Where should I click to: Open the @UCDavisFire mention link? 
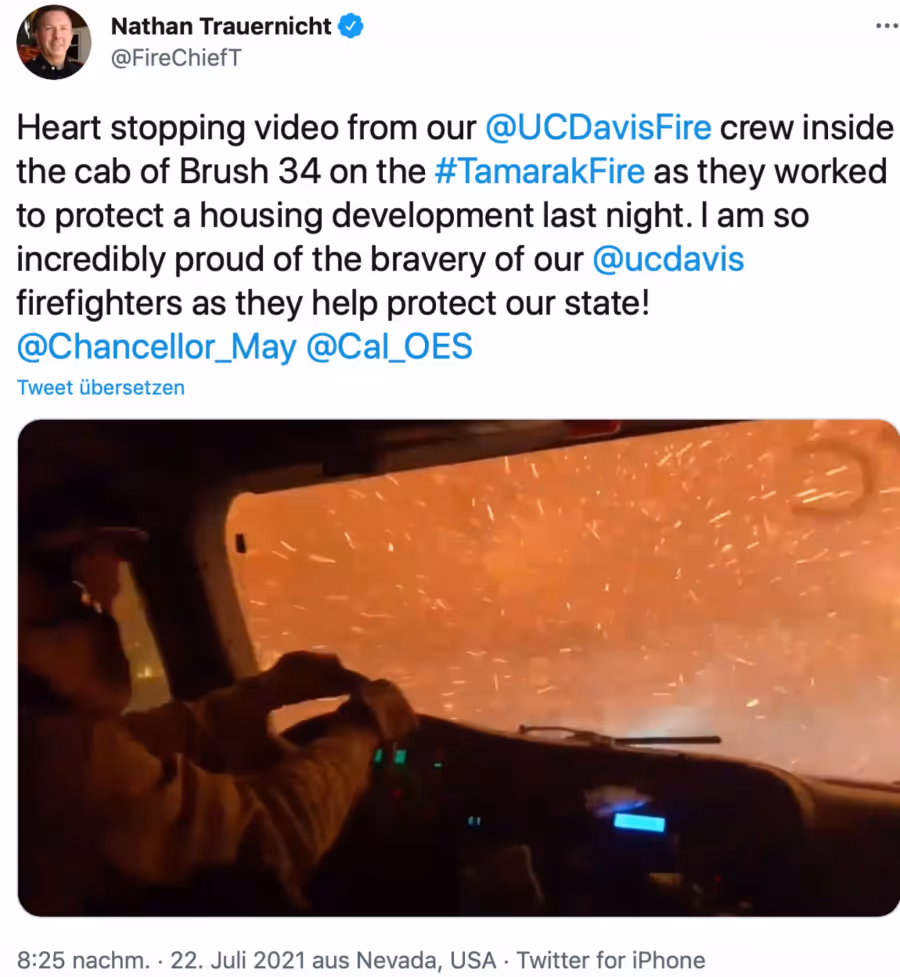coord(598,128)
